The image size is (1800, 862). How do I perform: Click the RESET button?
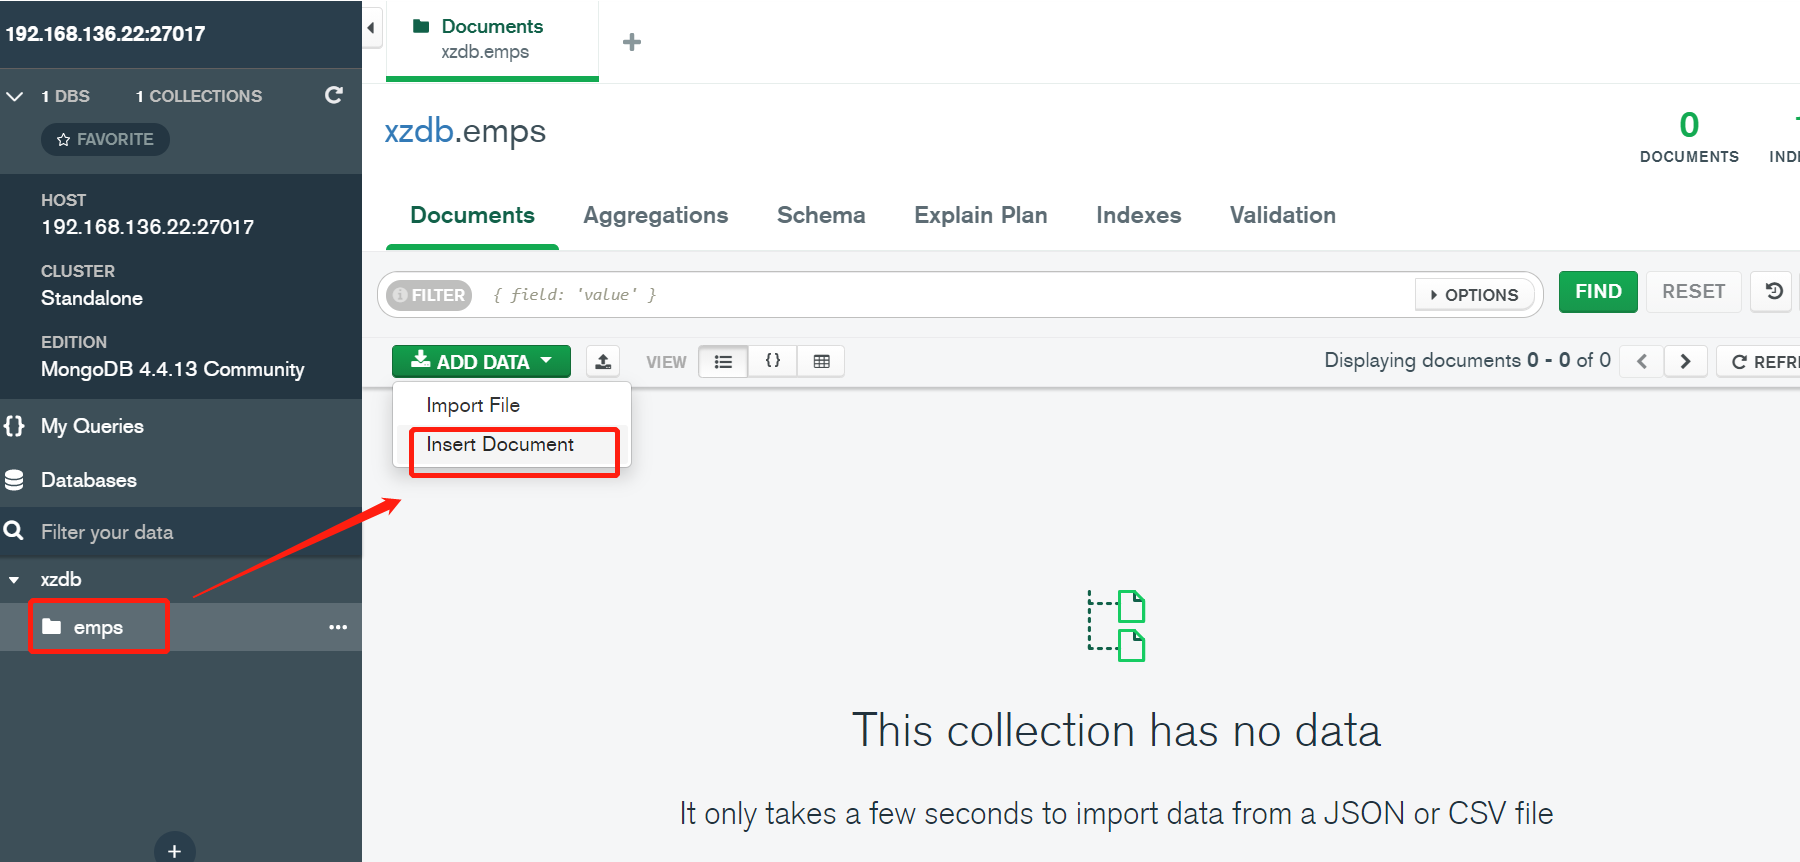coord(1693,292)
